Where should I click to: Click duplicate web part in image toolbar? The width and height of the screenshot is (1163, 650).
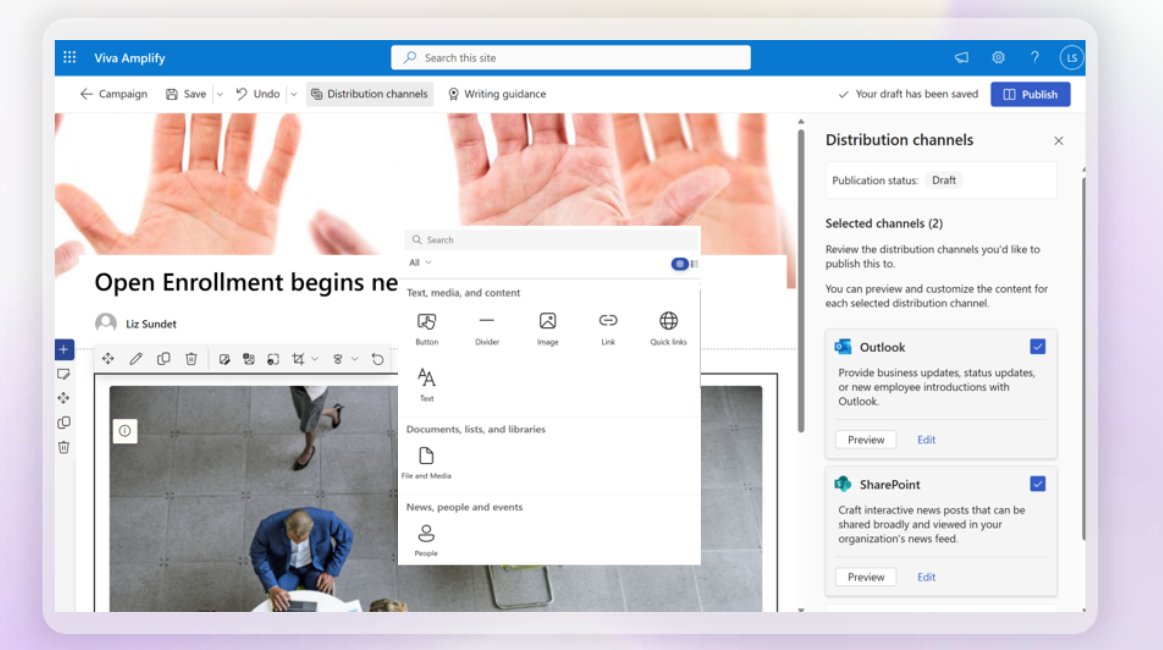coord(163,359)
